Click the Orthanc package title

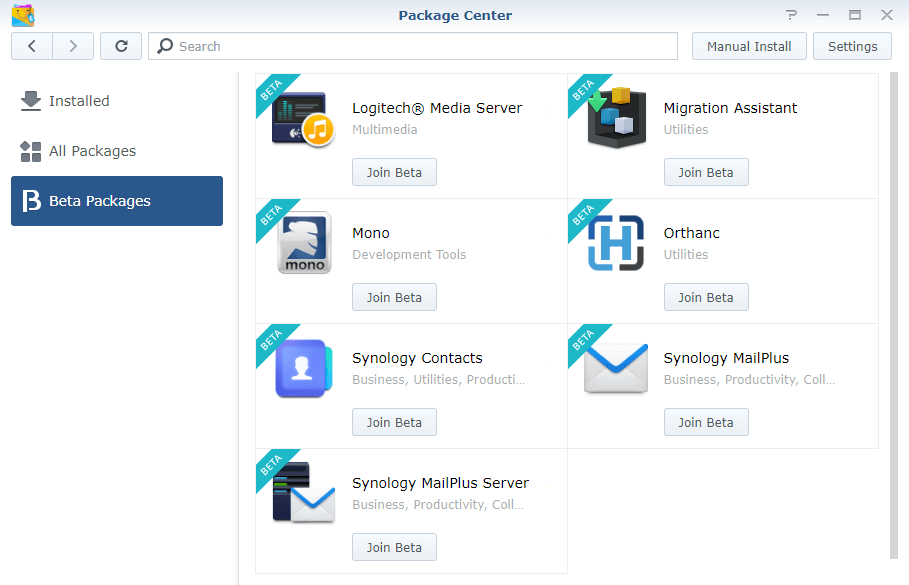pos(692,233)
